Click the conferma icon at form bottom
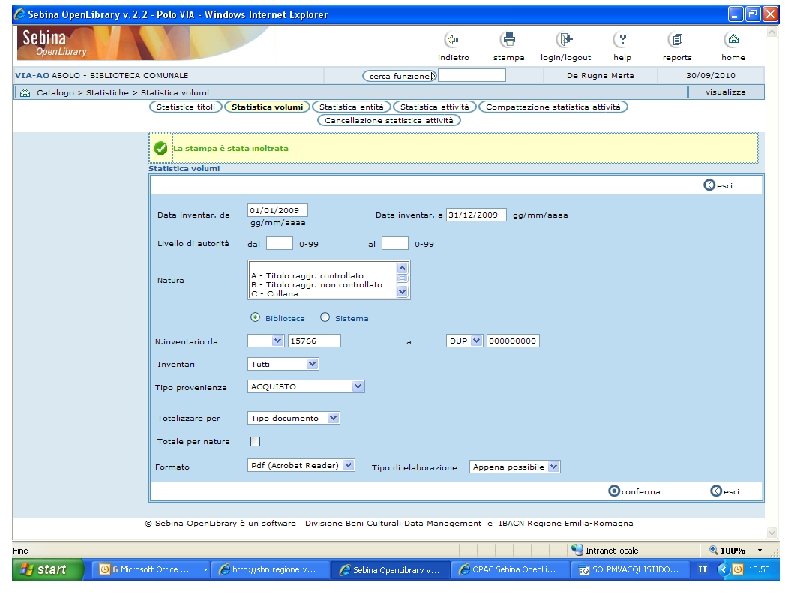794x595 pixels. 614,491
